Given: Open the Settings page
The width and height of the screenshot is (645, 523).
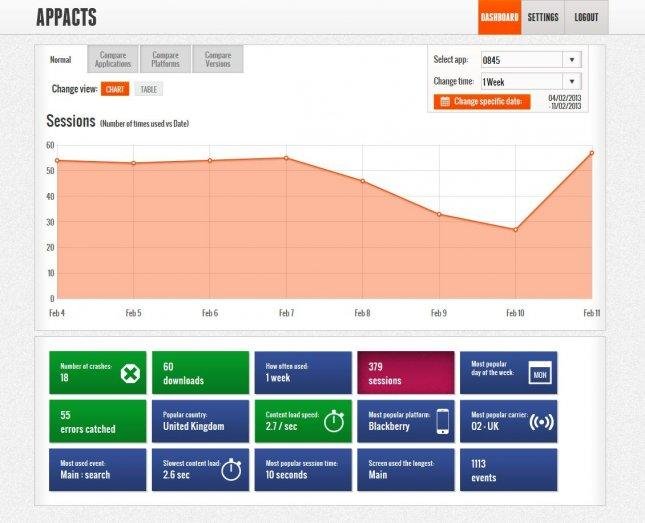Looking at the screenshot, I should 543,18.
